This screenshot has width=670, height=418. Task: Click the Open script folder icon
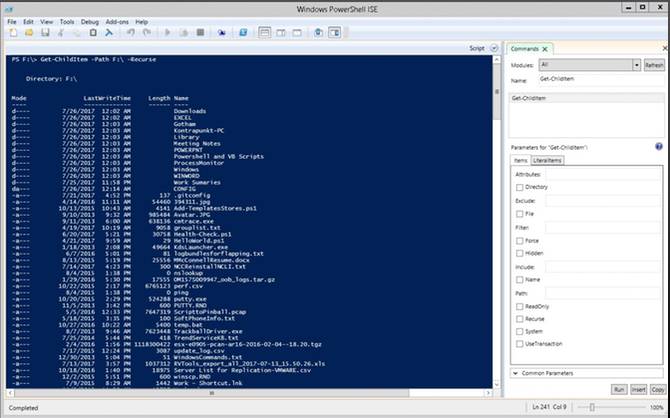point(29,33)
